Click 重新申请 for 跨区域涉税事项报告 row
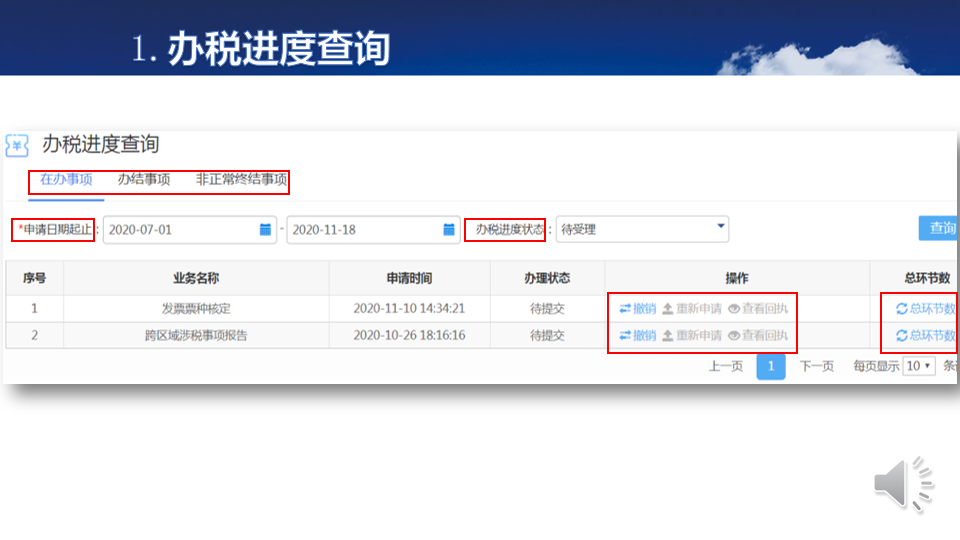This screenshot has width=960, height=540. pos(692,336)
